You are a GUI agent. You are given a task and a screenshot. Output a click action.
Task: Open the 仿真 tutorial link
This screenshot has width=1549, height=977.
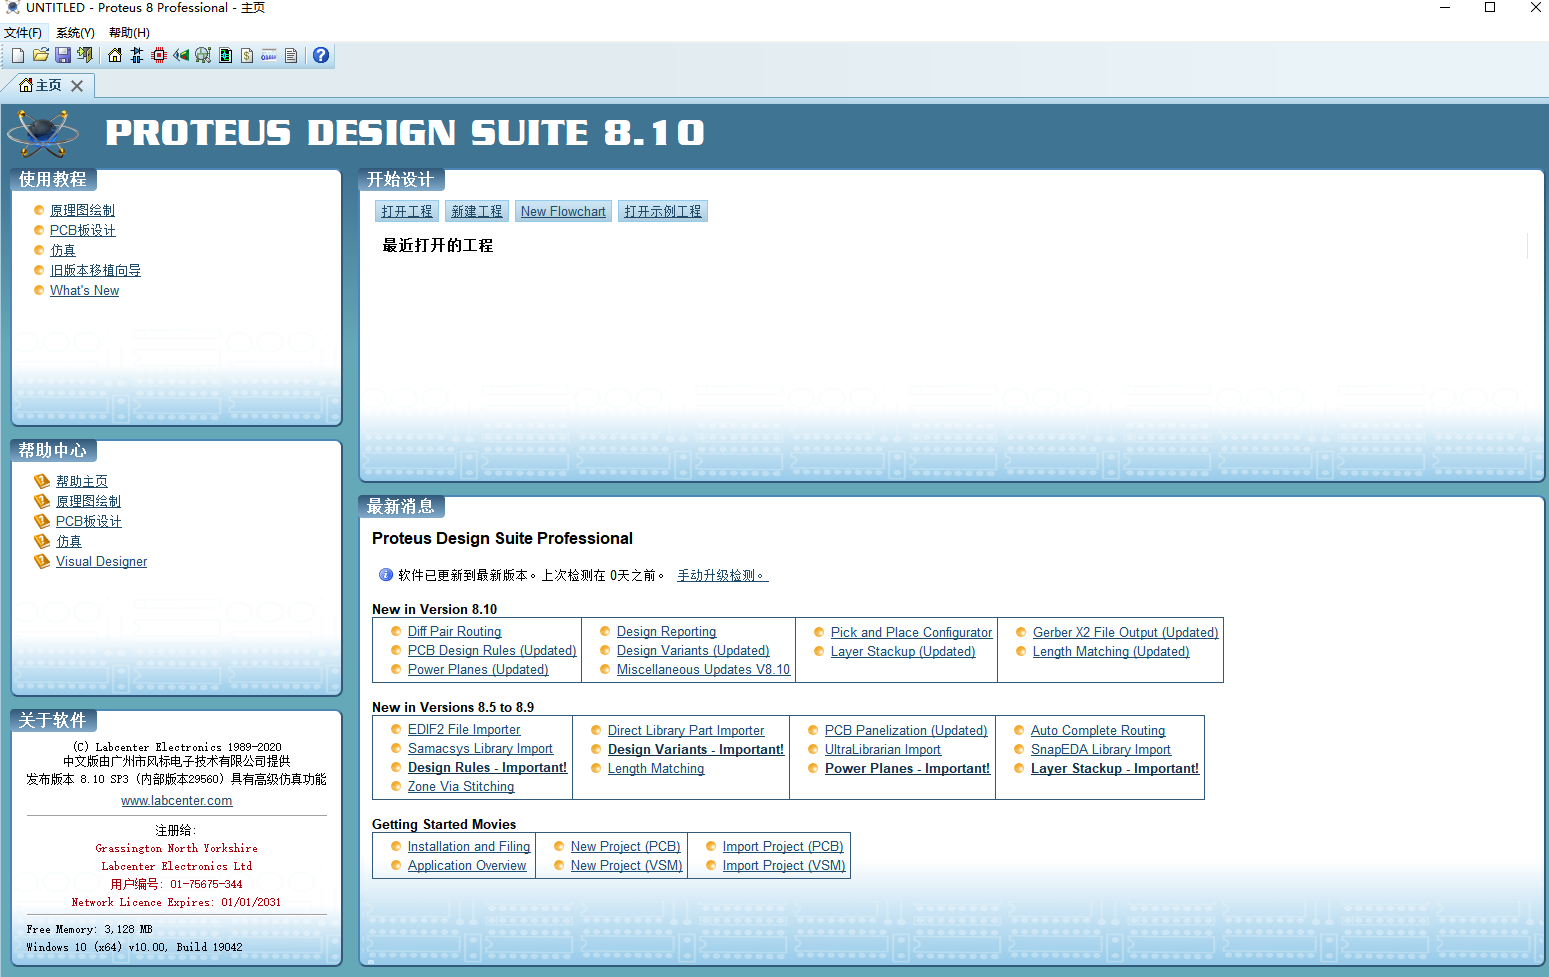[x=63, y=250]
